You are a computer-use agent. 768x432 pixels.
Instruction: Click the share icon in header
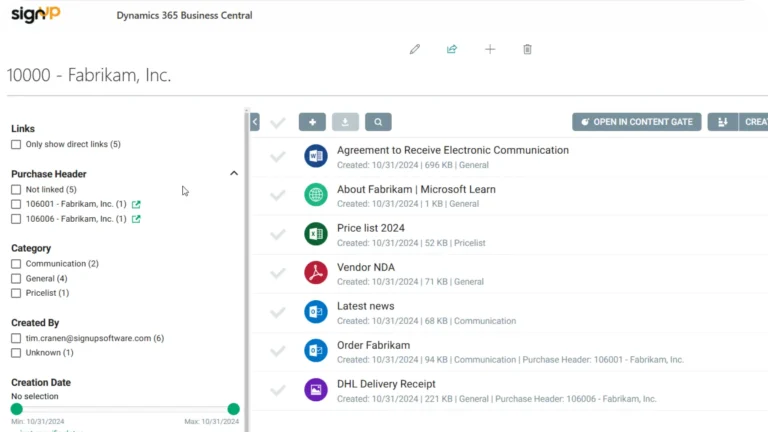pyautogui.click(x=452, y=49)
